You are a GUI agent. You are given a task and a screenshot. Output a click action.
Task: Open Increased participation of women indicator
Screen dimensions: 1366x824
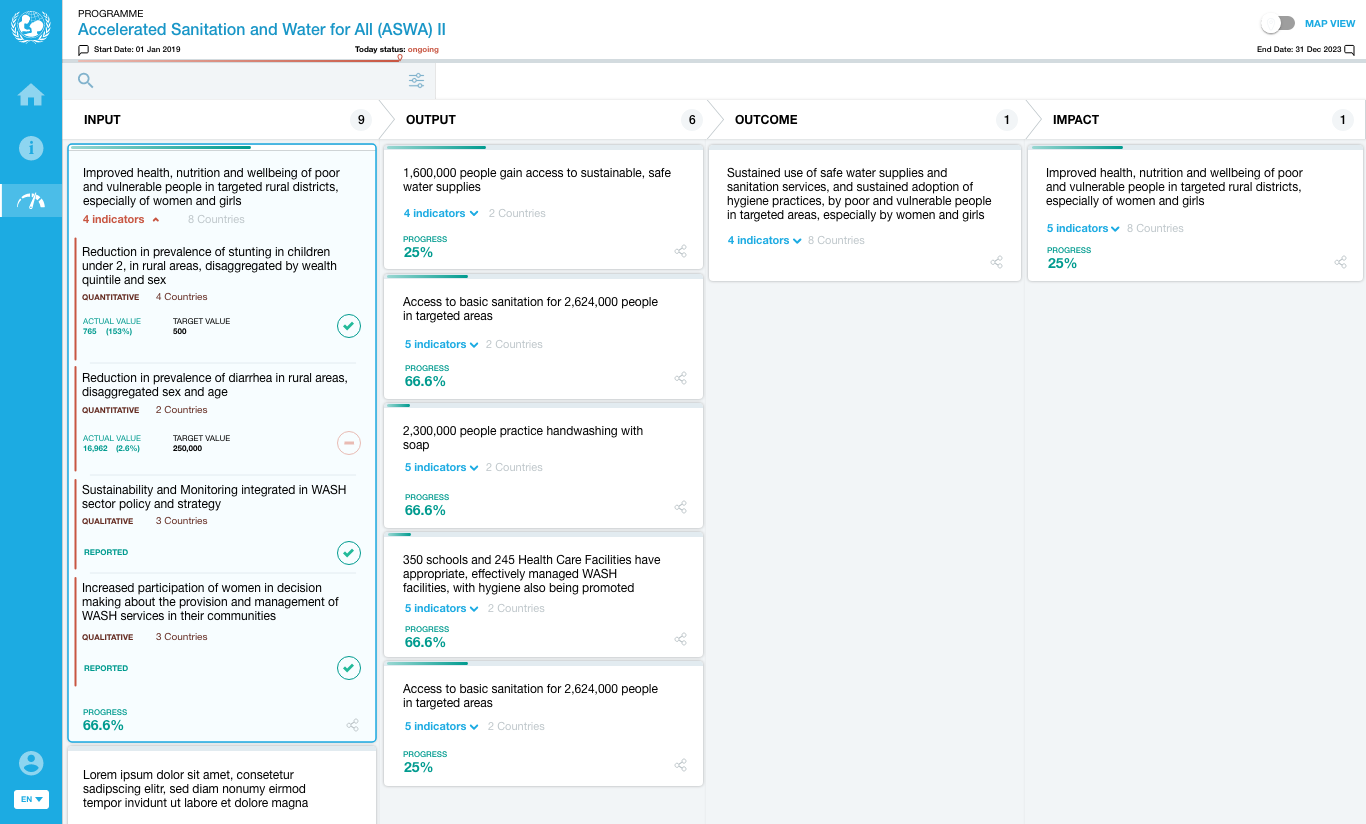[x=210, y=602]
